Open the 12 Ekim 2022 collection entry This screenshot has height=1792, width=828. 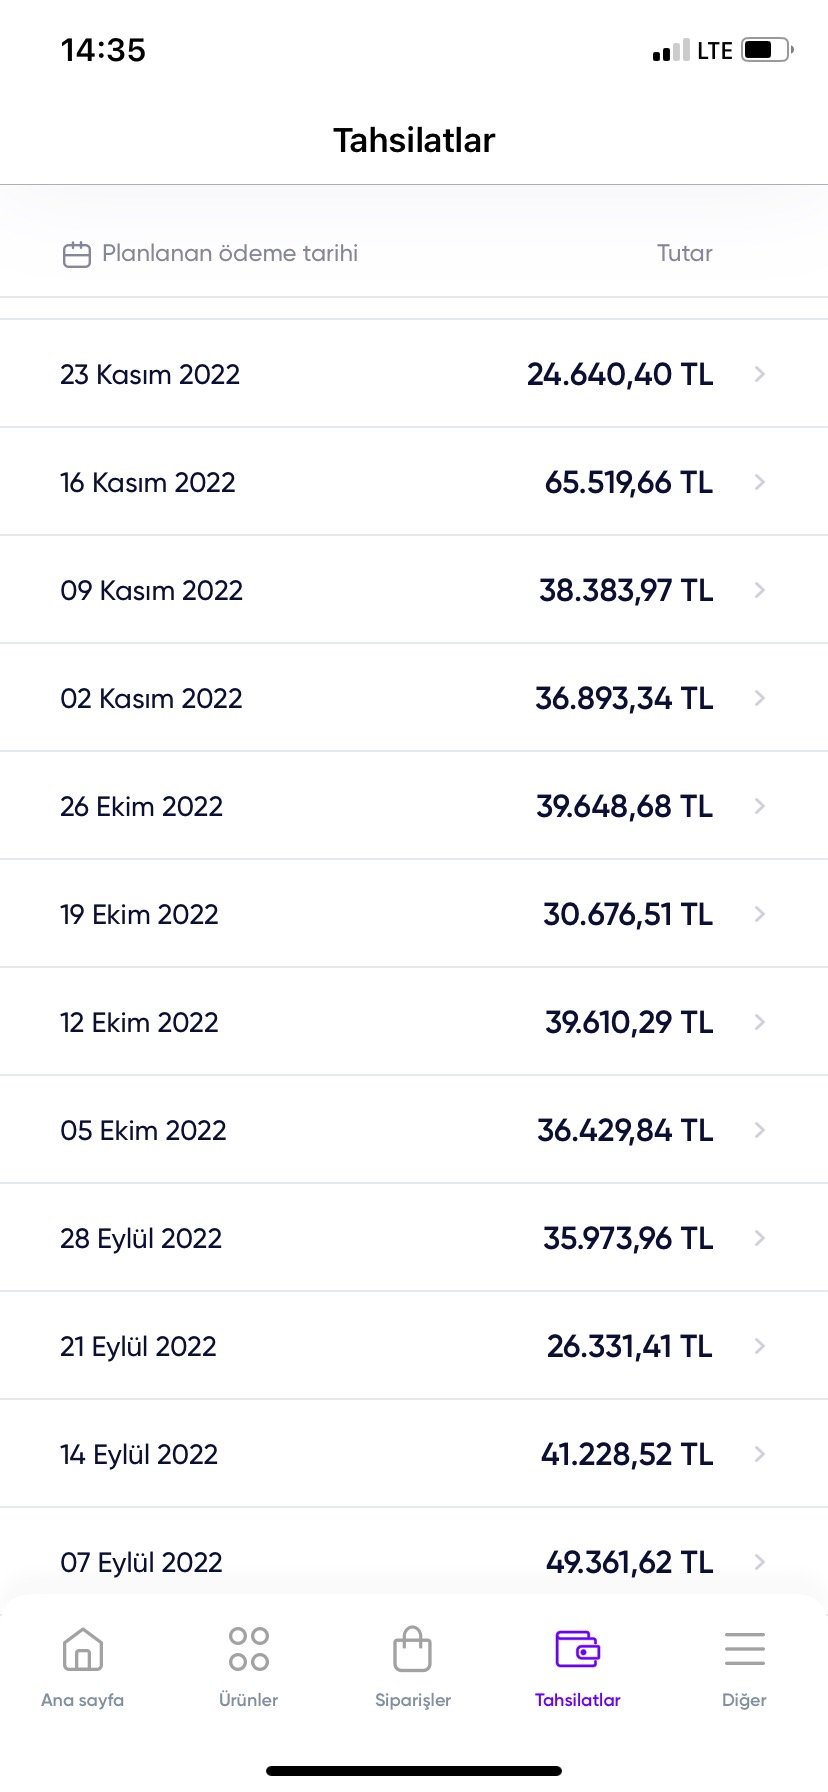(414, 1022)
